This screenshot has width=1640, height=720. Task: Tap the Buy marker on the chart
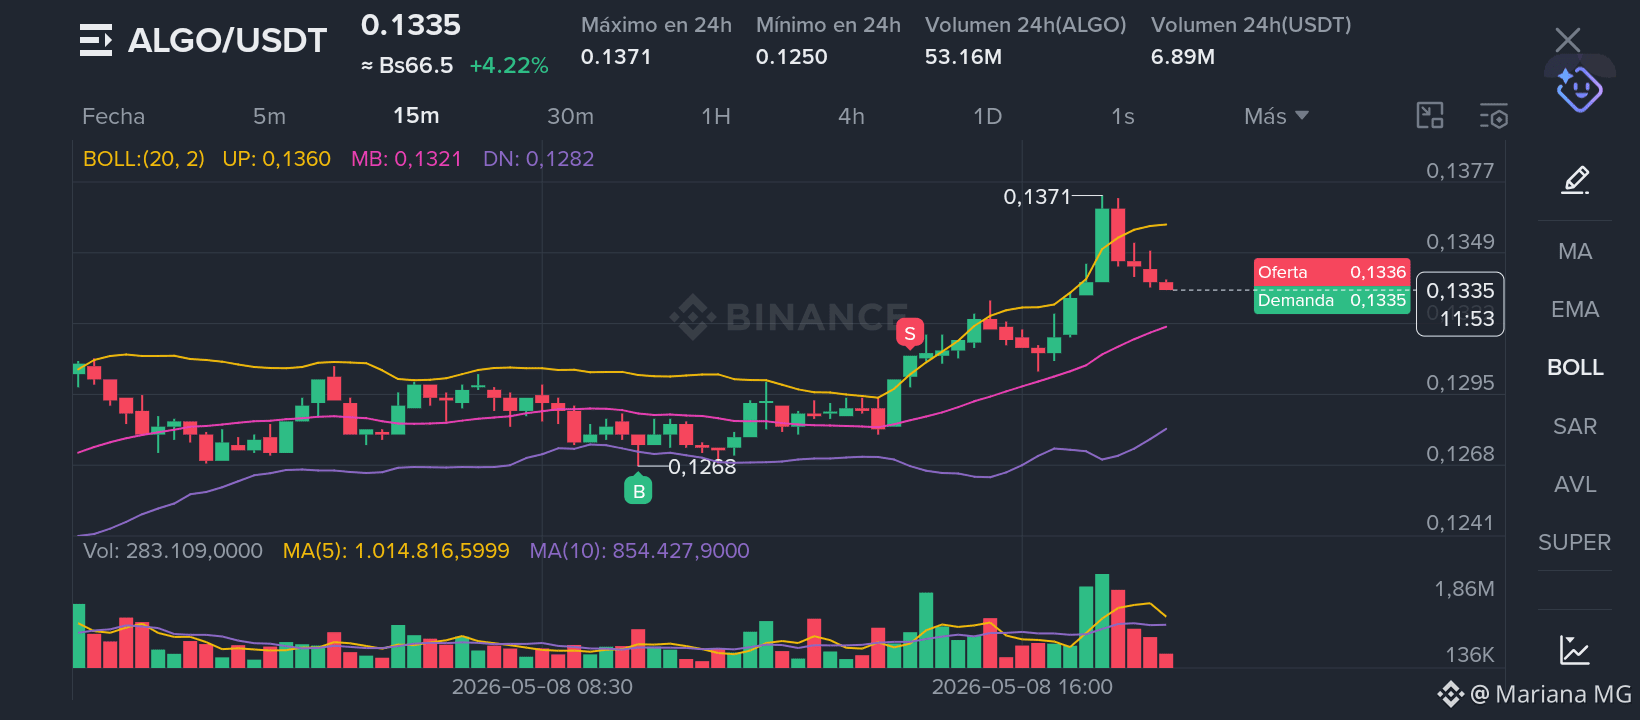click(x=638, y=489)
